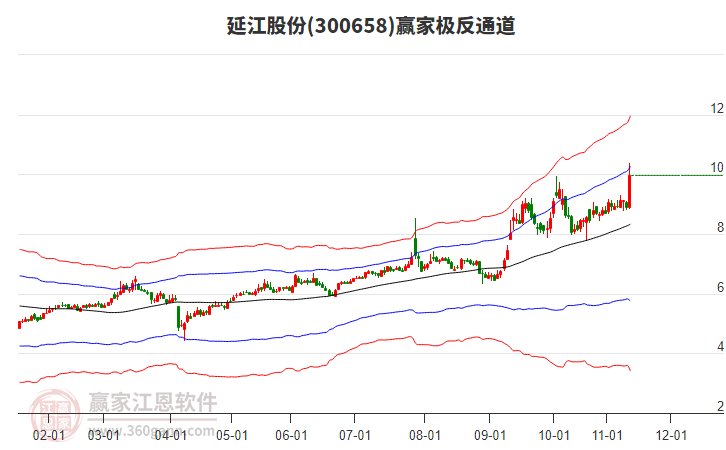Click the price axis value 6
Screen dimensions: 726x450
[720, 287]
